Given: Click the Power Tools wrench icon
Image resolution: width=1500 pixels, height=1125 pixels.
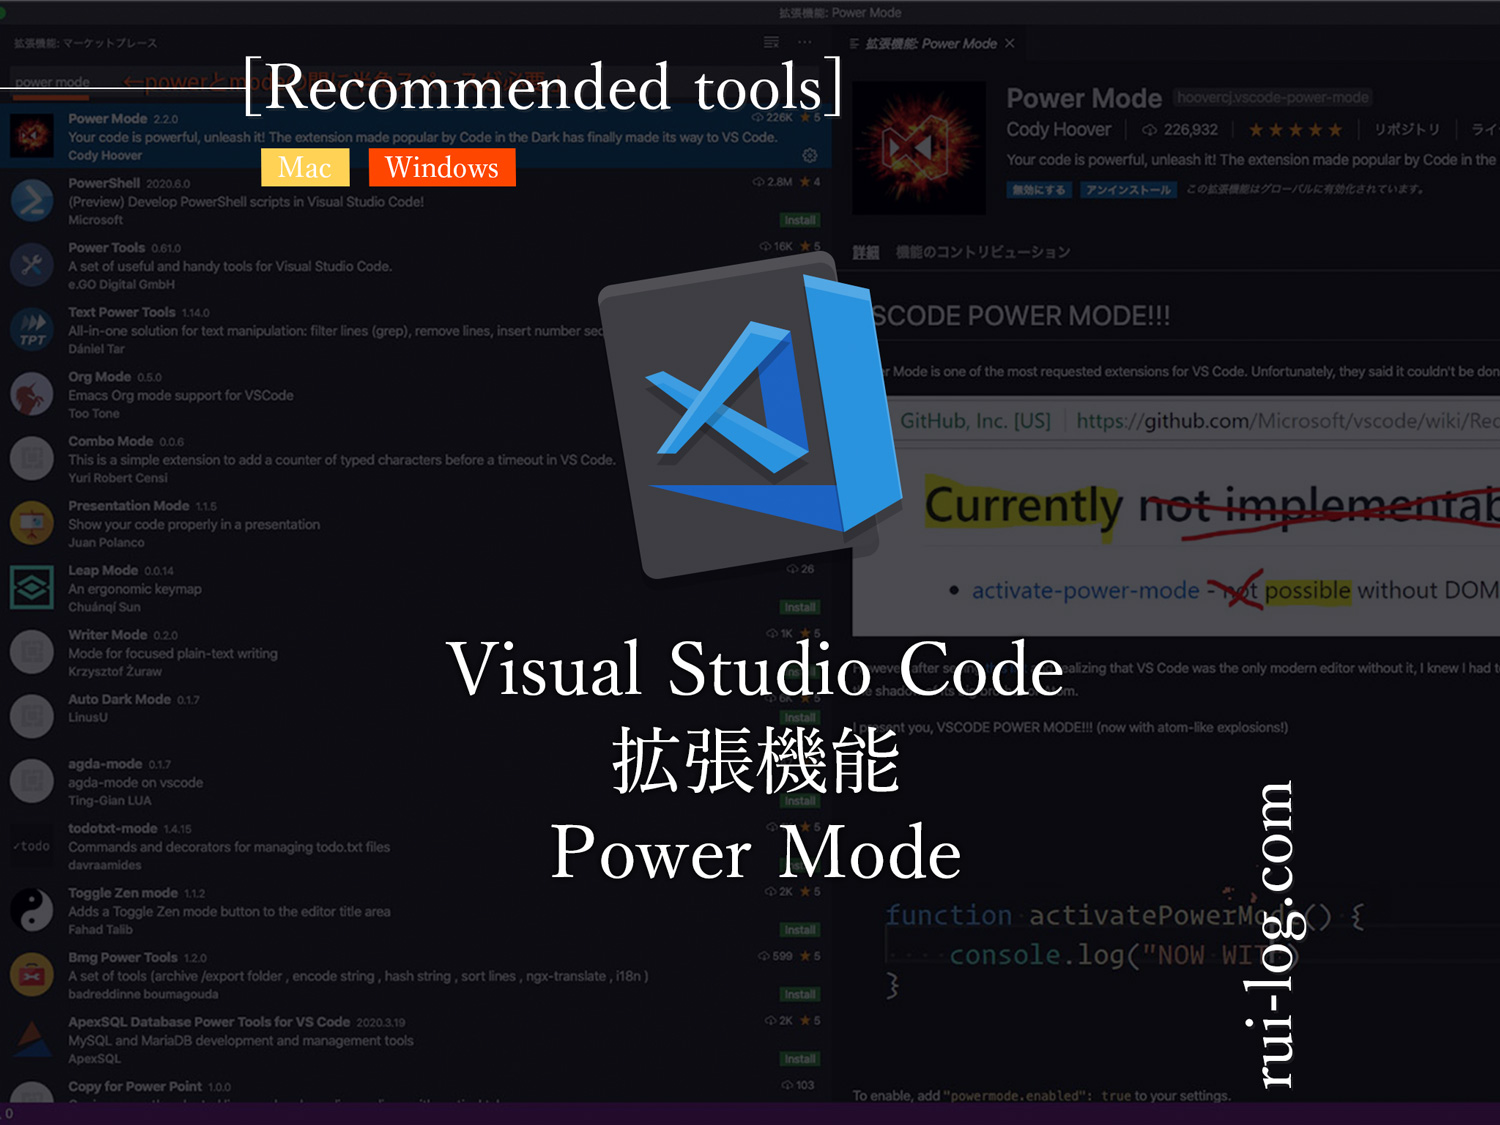Looking at the screenshot, I should coord(32,264).
